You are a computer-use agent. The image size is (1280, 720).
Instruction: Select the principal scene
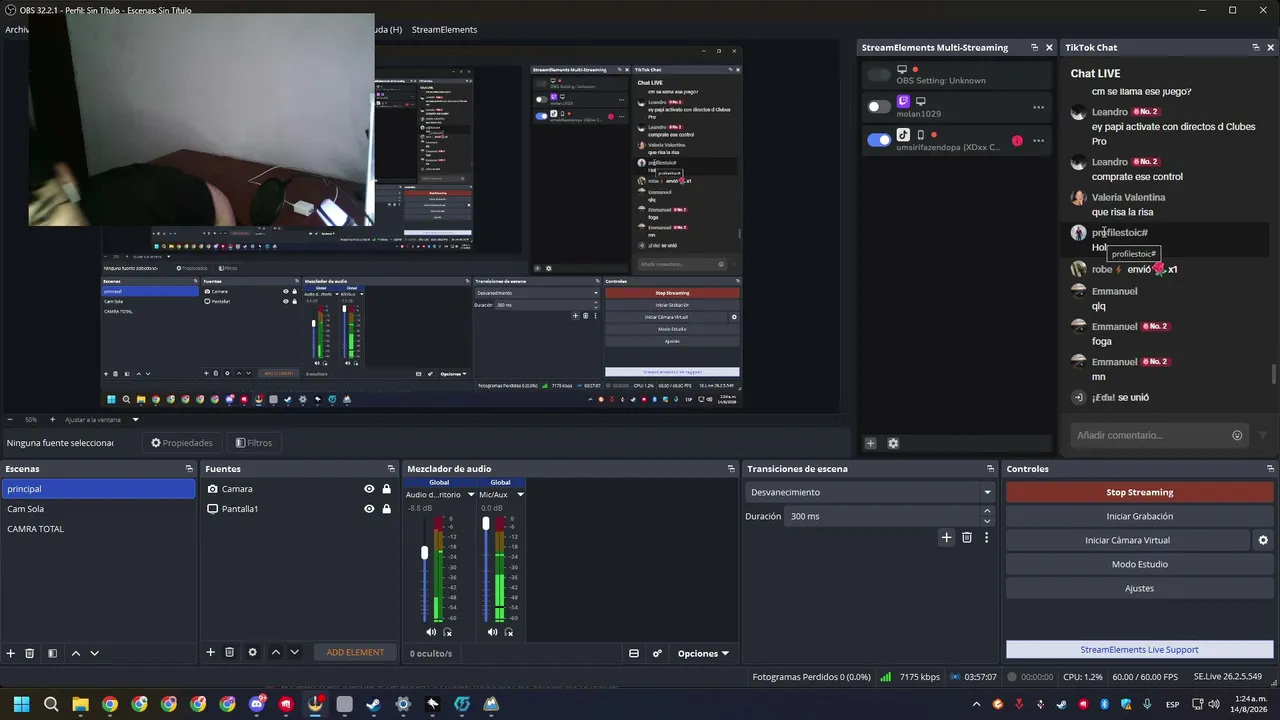pyautogui.click(x=99, y=489)
